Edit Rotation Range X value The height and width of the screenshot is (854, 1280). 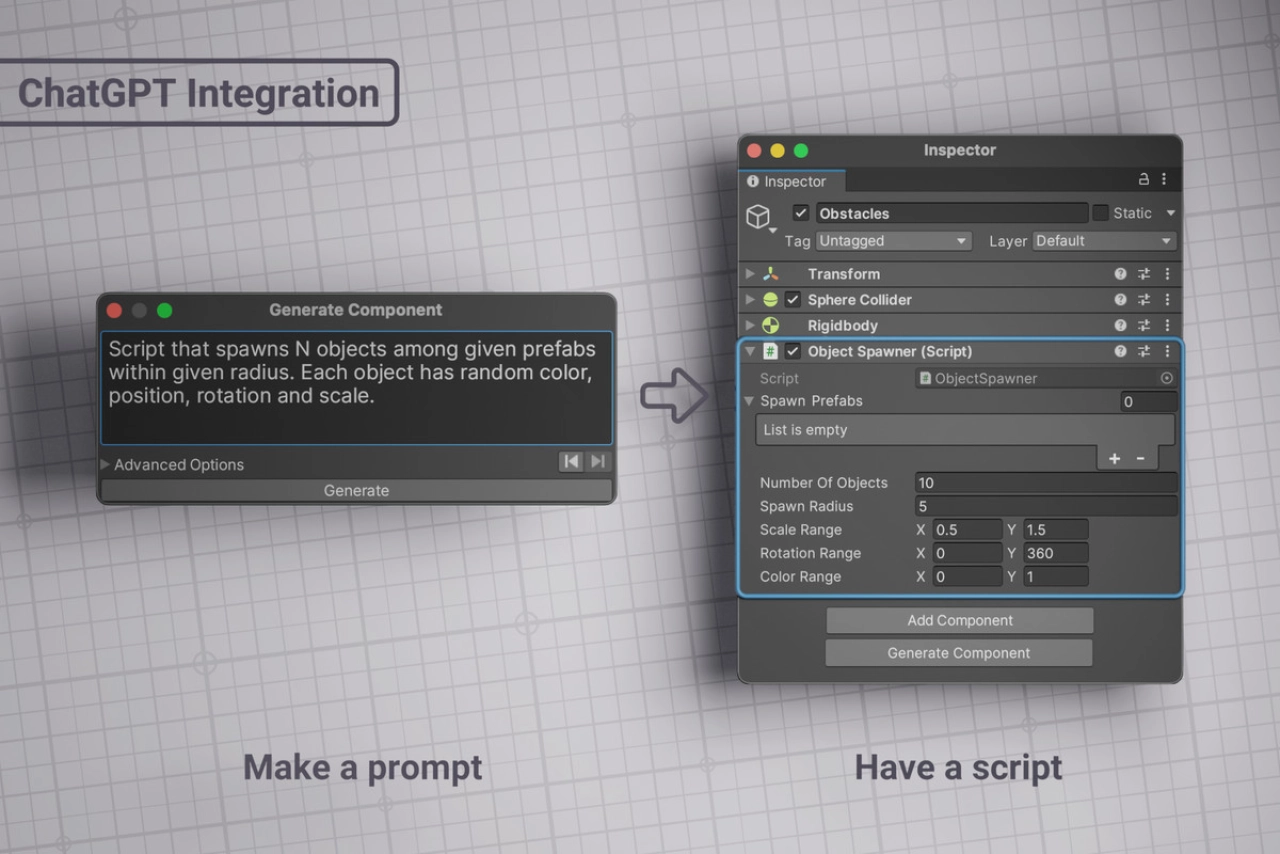point(967,553)
